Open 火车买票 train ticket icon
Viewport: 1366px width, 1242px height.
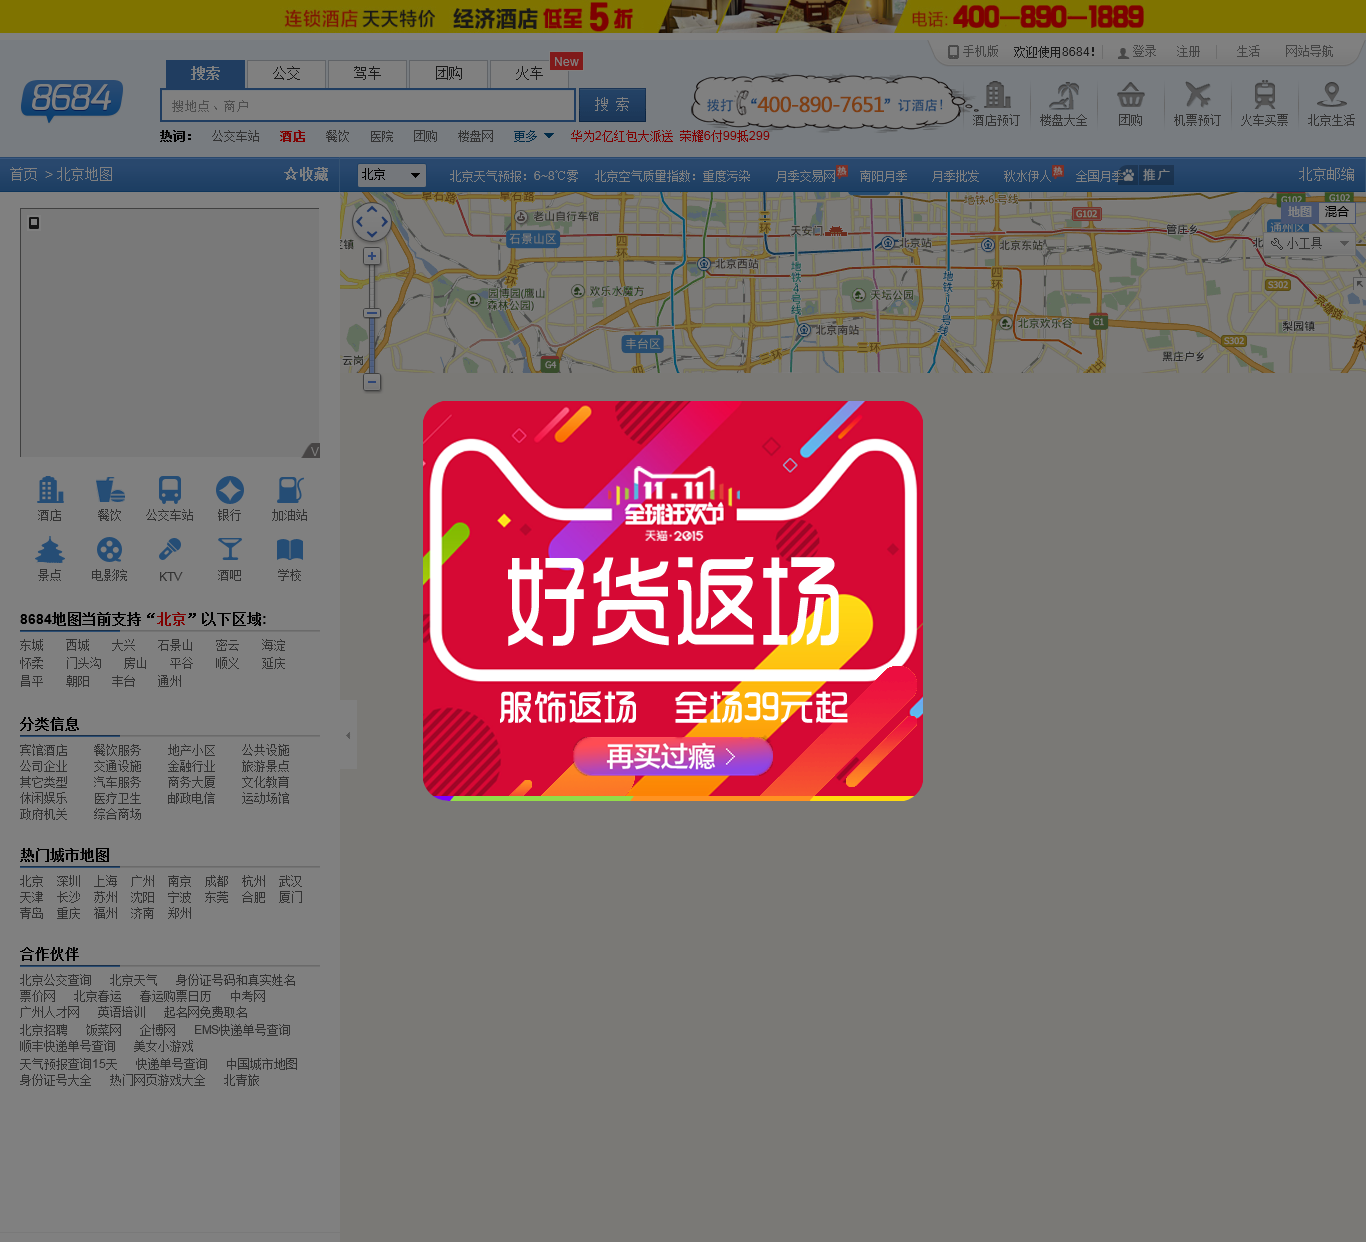(1265, 95)
